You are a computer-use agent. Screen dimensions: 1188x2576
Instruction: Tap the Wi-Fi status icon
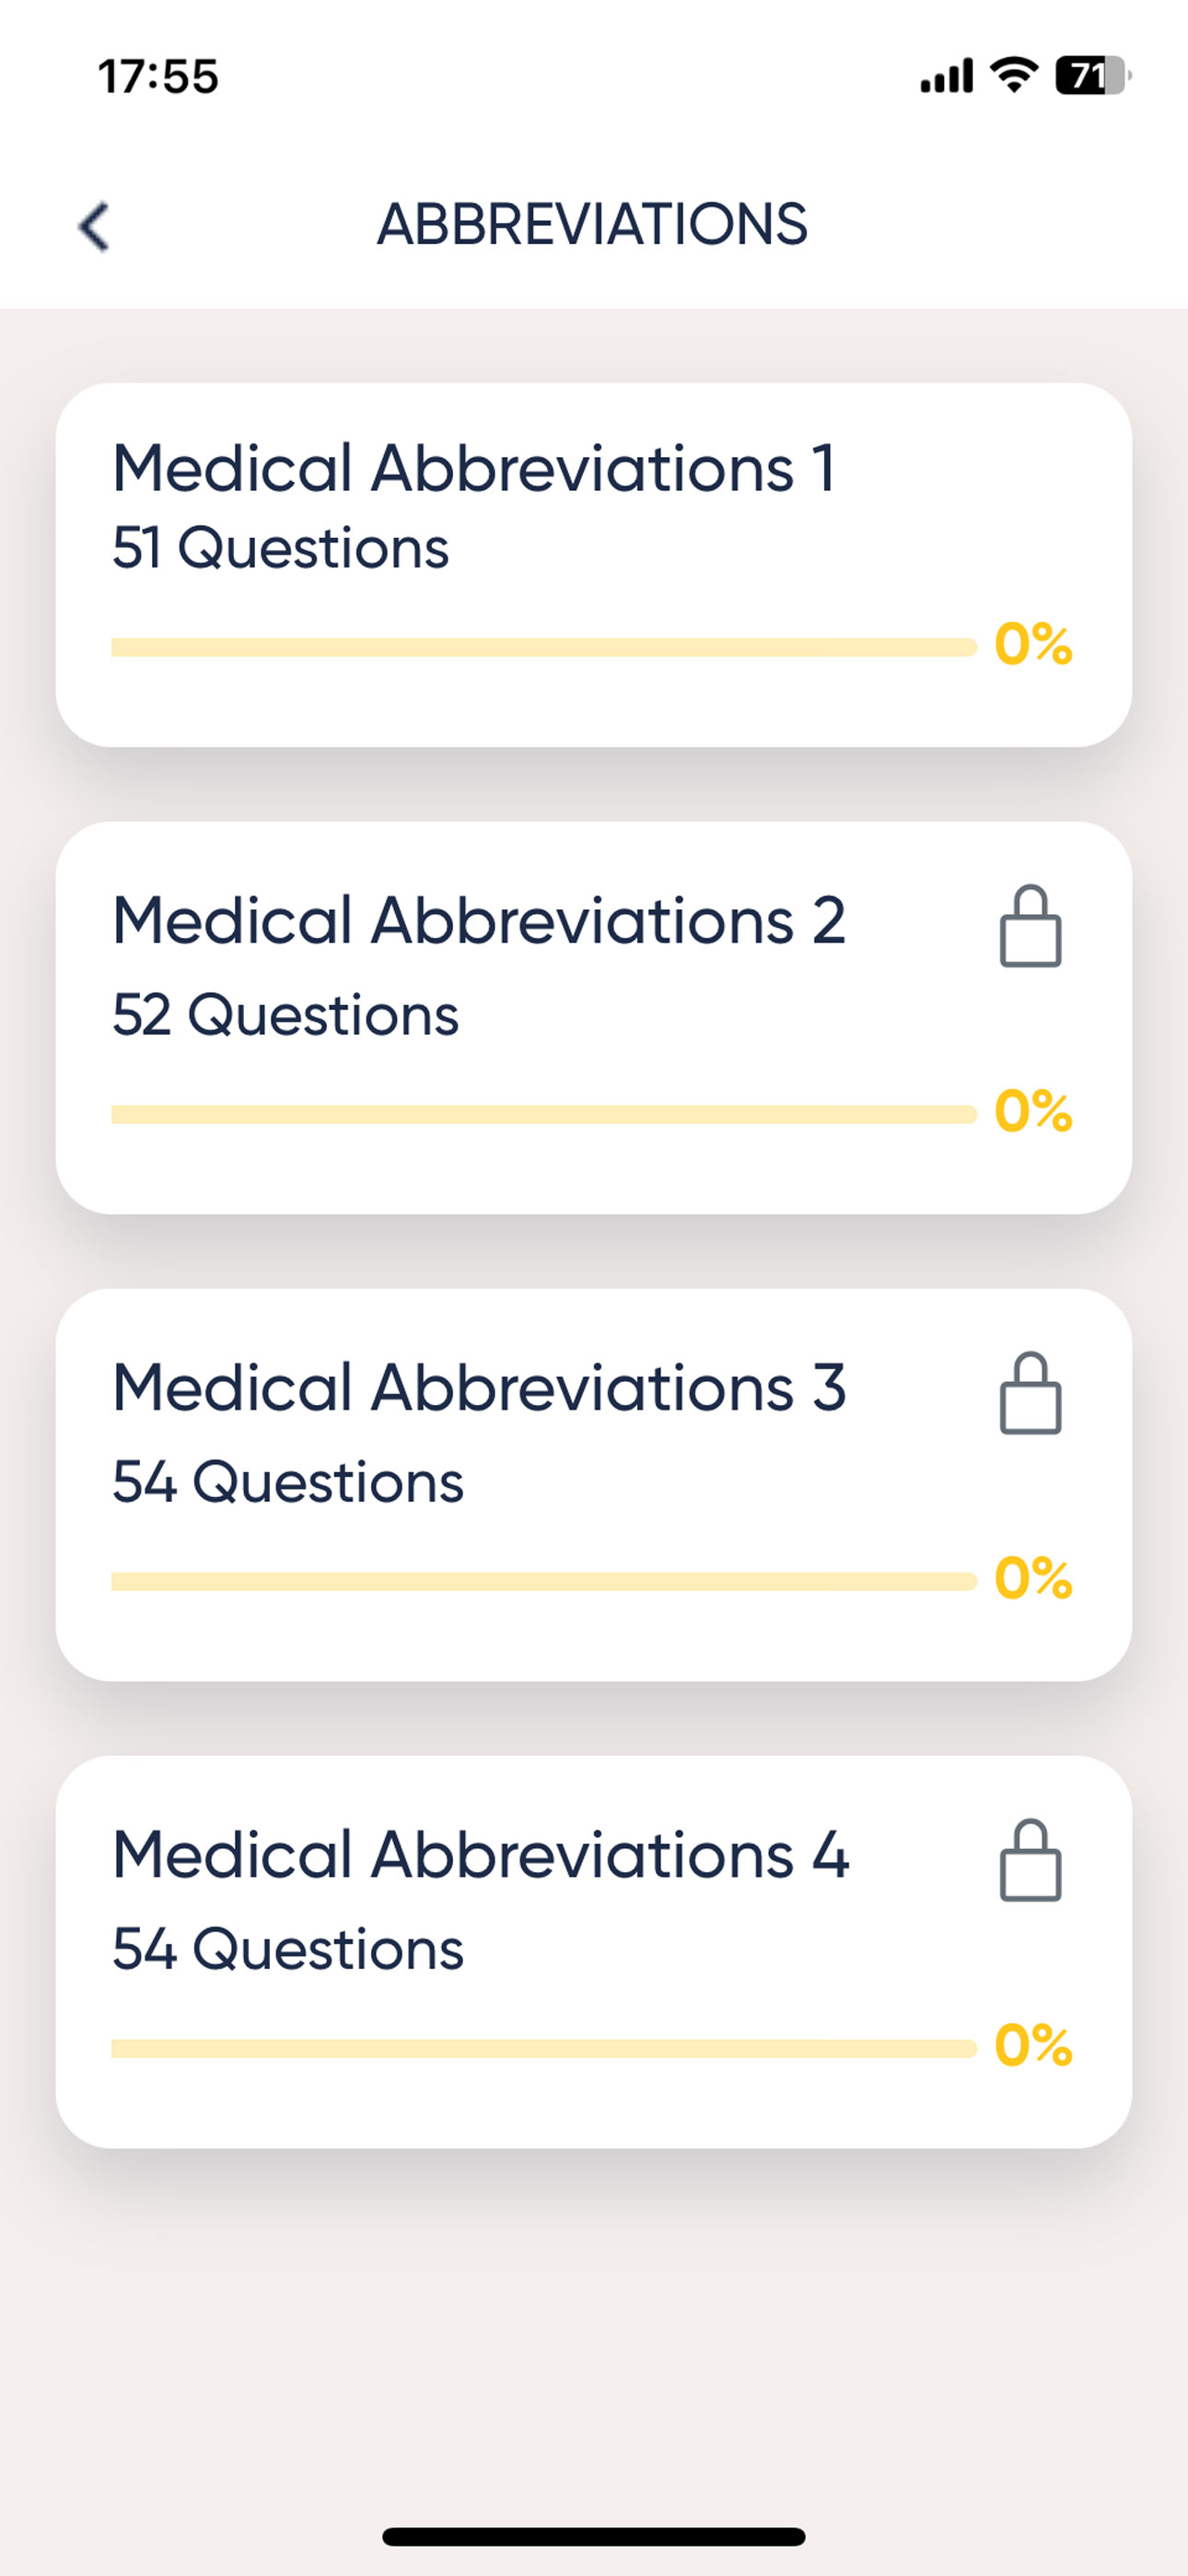coord(1014,75)
